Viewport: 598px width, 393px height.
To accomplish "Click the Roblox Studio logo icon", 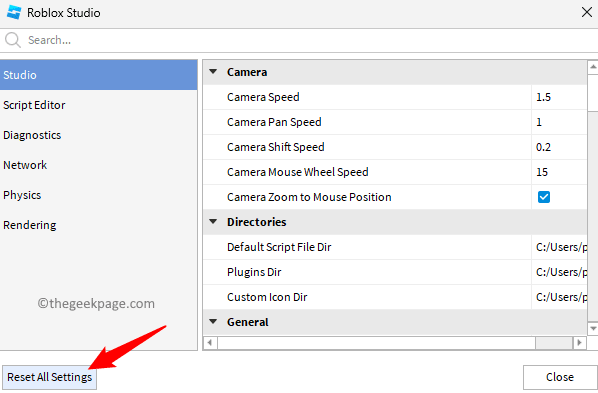I will click(x=14, y=13).
